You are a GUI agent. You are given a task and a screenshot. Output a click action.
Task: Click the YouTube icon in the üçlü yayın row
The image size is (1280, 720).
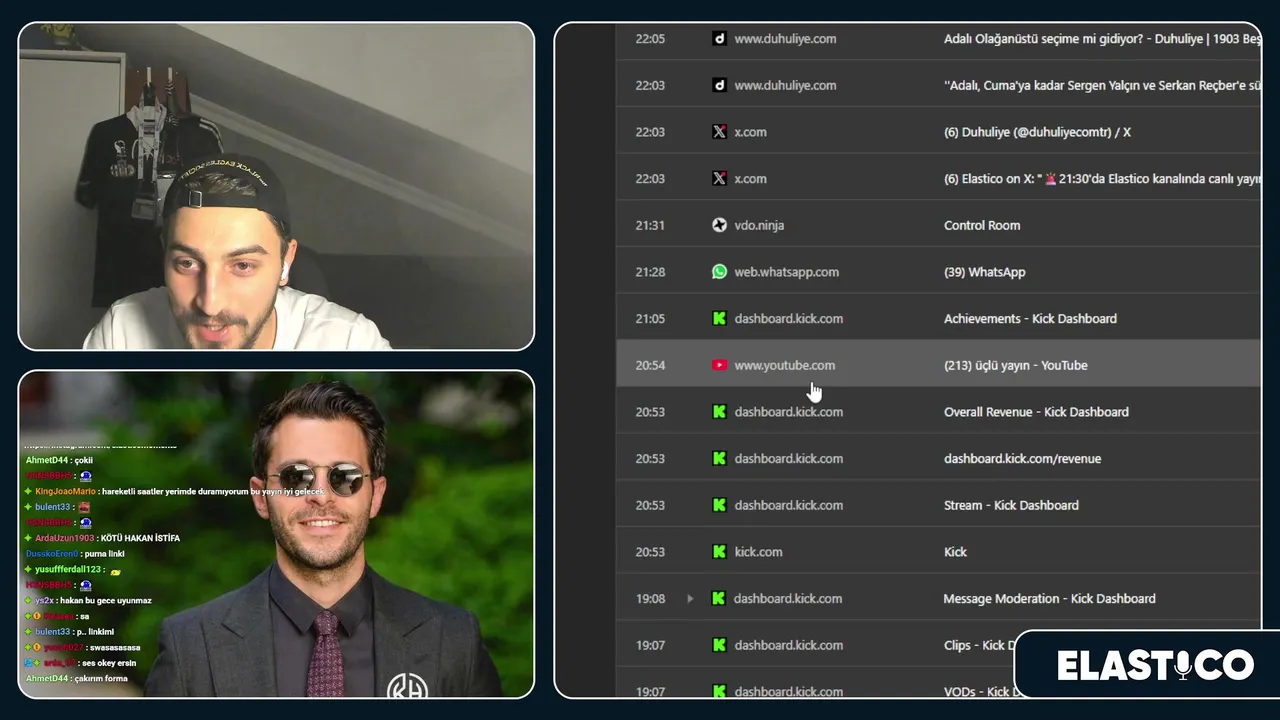719,365
